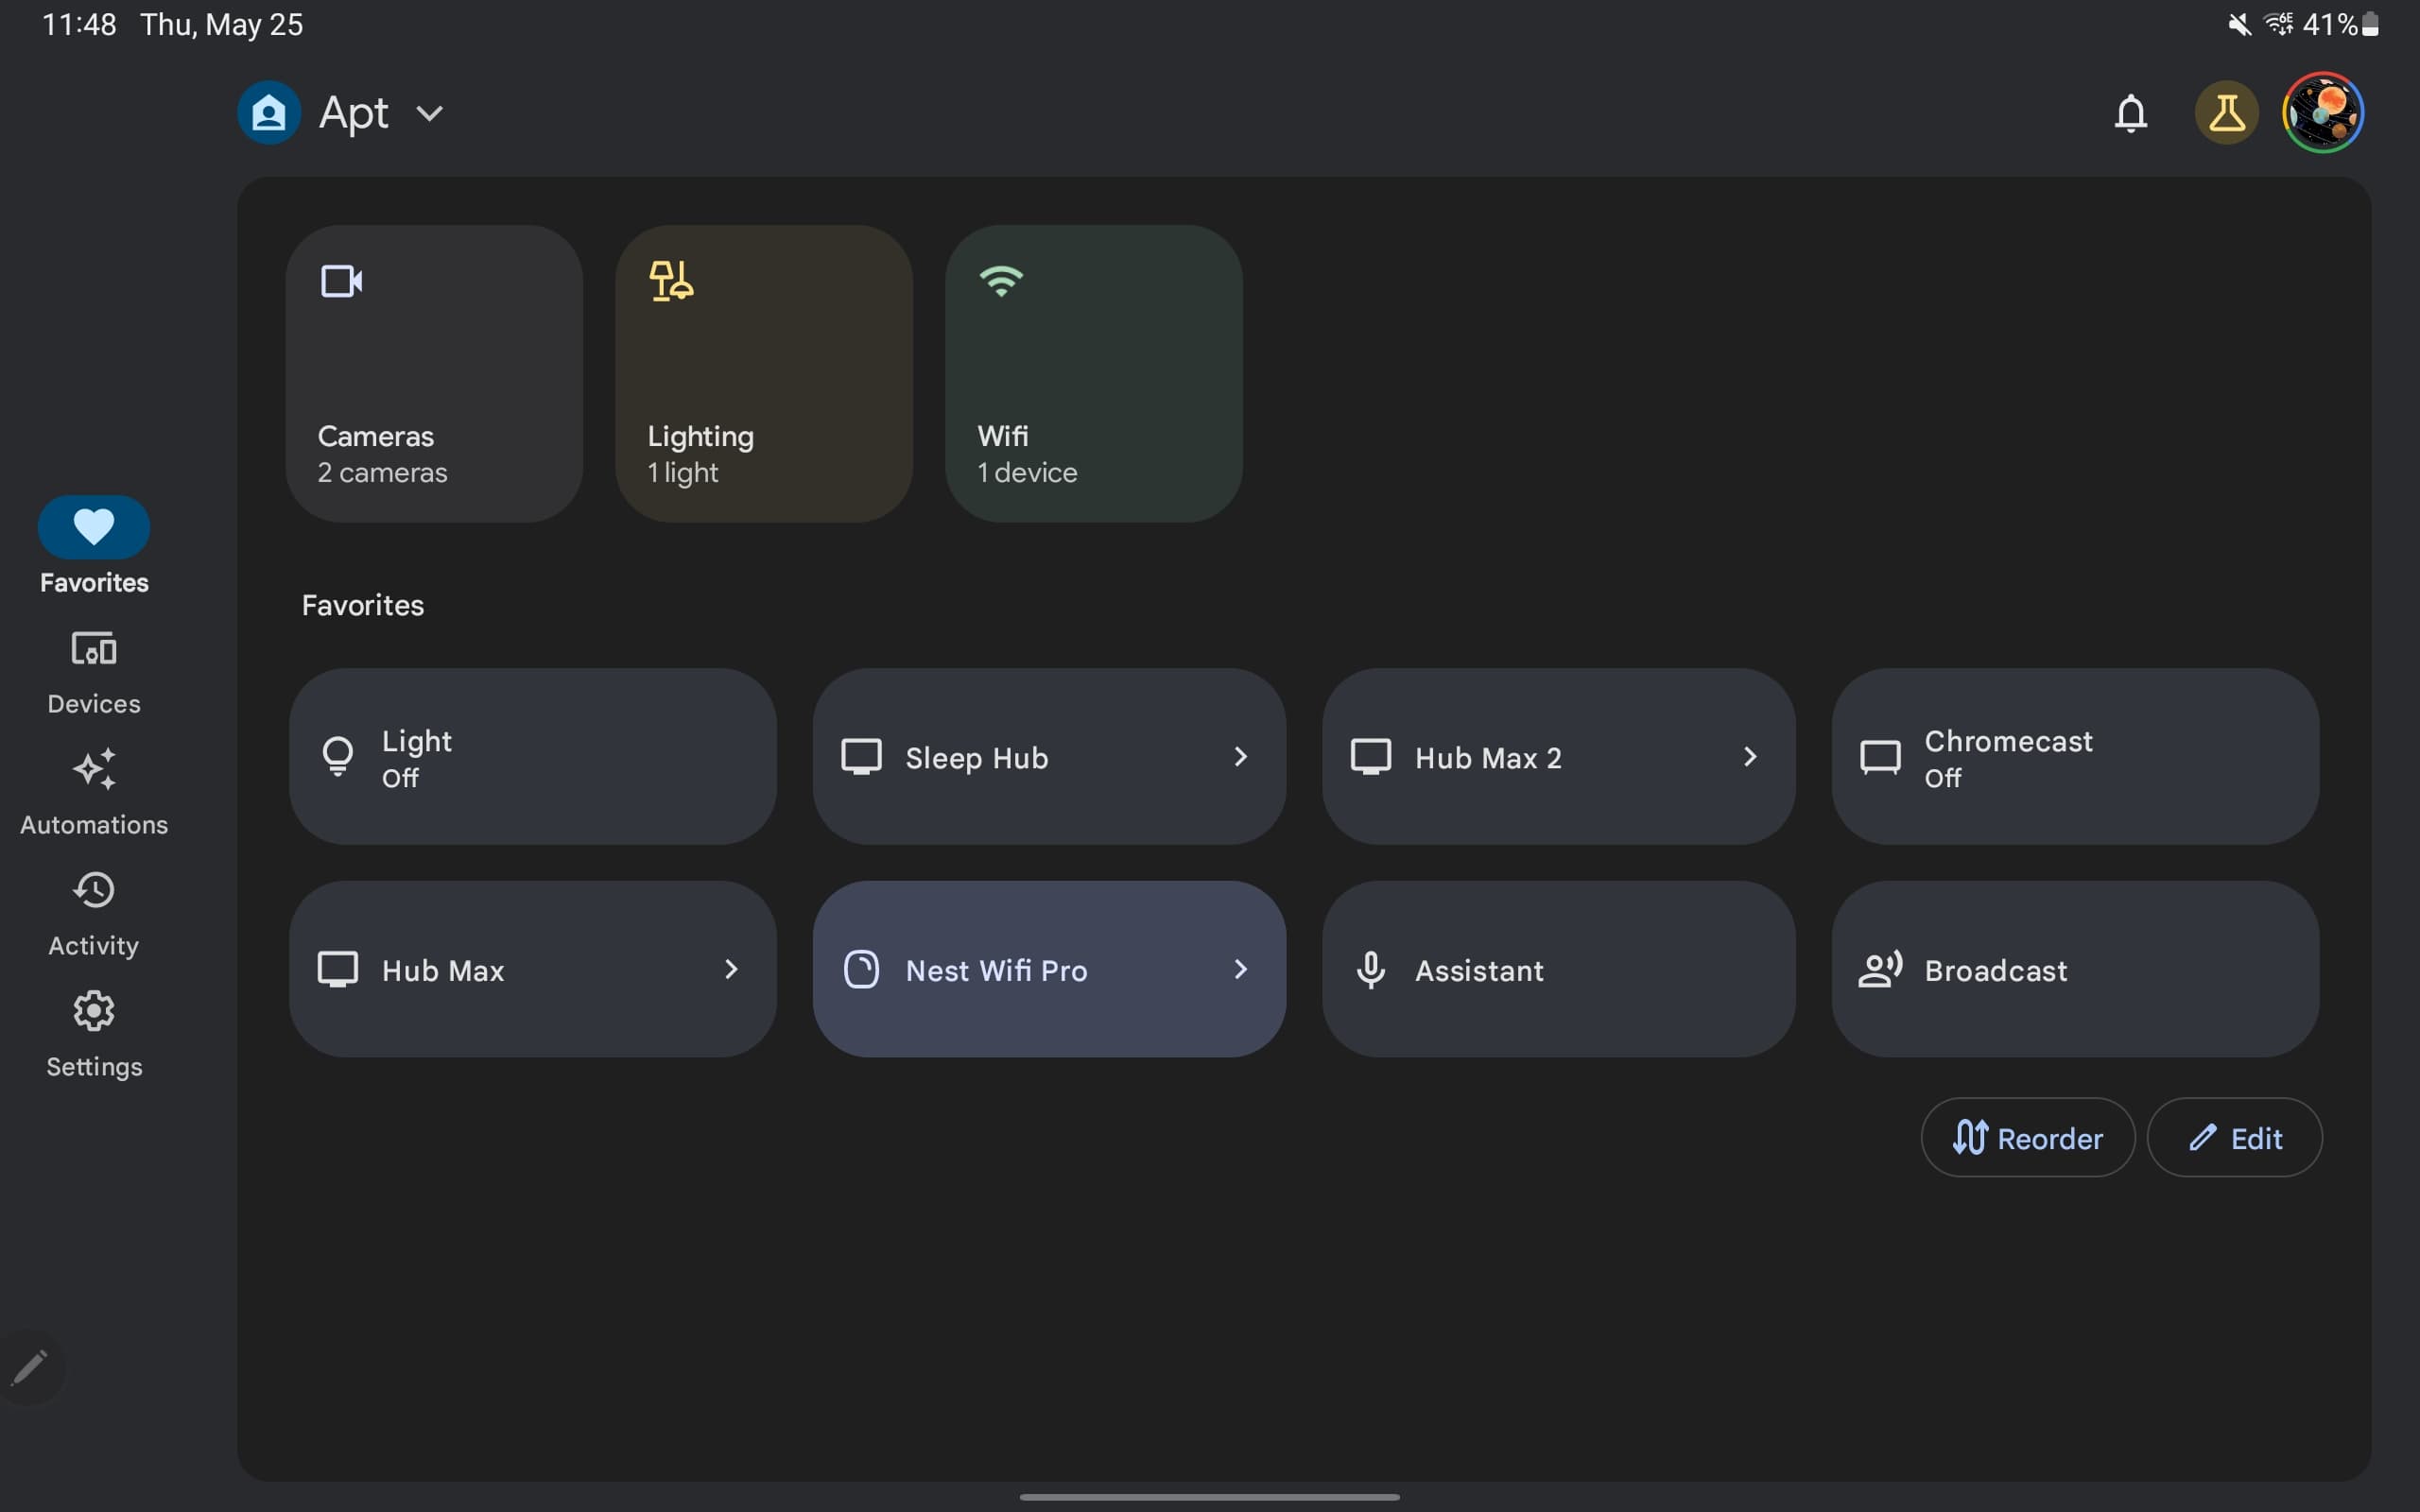This screenshot has height=1512, width=2420.
Task: Open the Broadcast tile
Action: (x=2074, y=969)
